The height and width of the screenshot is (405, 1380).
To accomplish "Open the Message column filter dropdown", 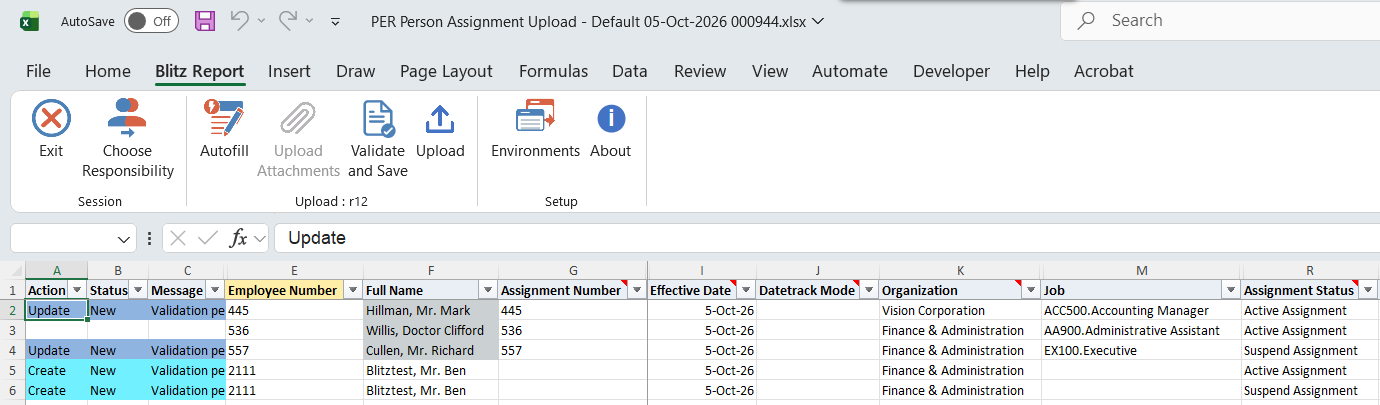I will [216, 290].
